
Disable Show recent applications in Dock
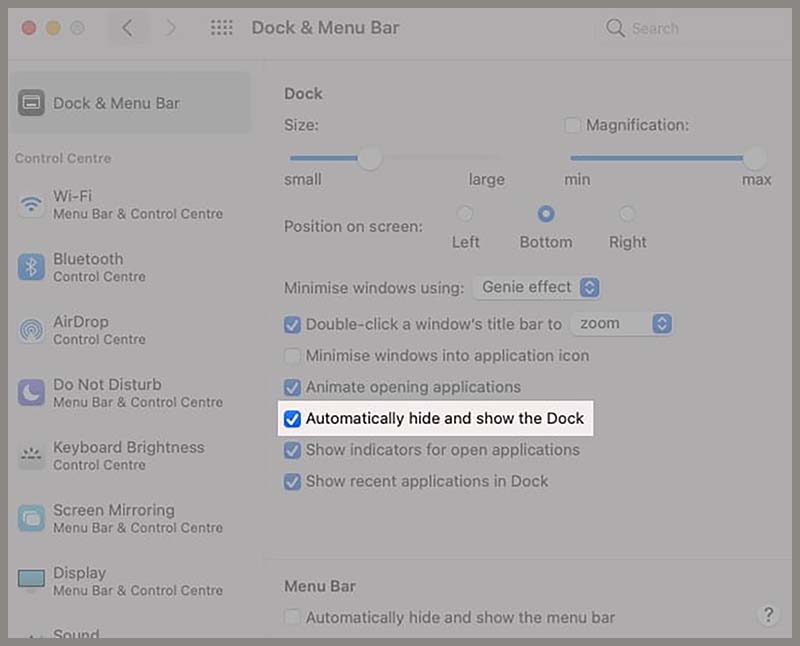293,481
